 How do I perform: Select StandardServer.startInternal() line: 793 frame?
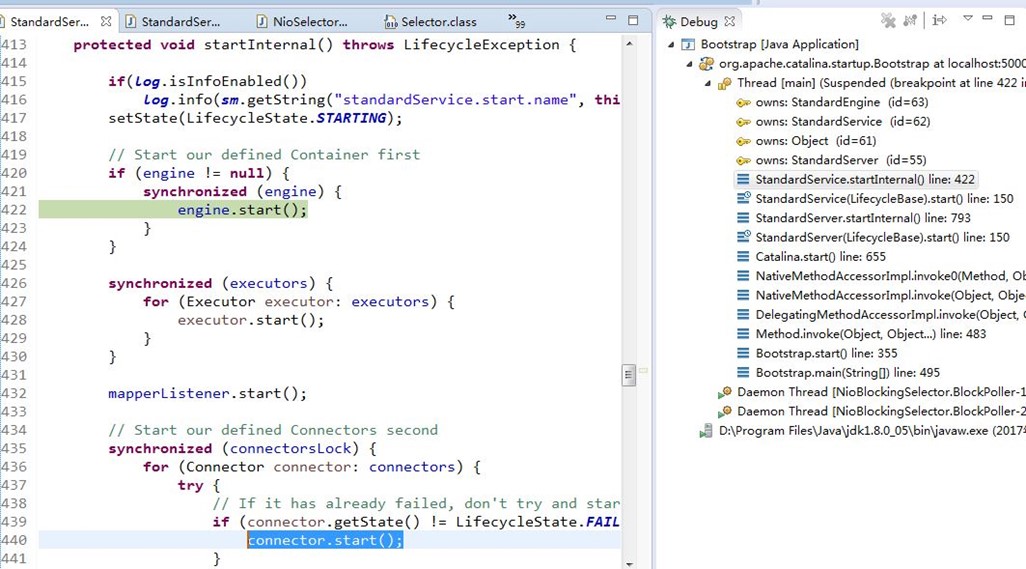pos(863,218)
